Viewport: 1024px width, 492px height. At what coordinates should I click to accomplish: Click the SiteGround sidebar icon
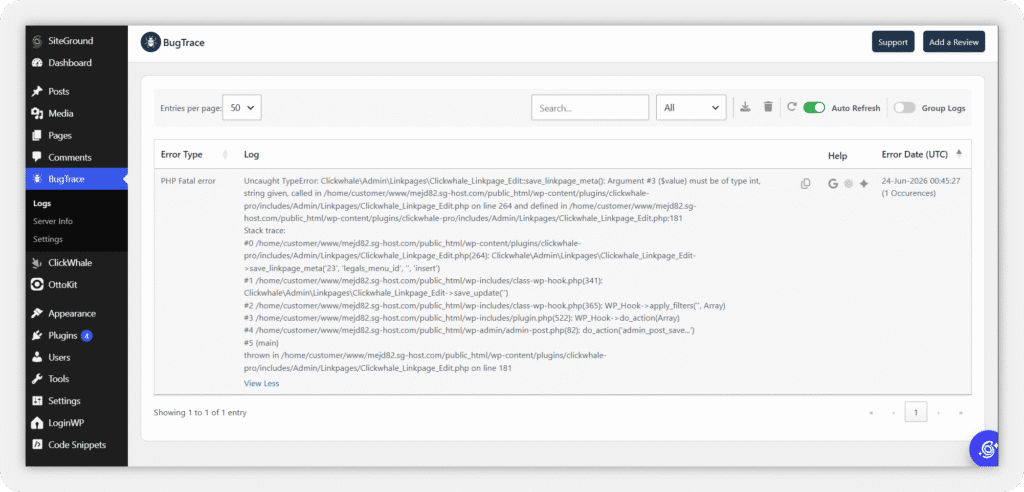tap(37, 41)
